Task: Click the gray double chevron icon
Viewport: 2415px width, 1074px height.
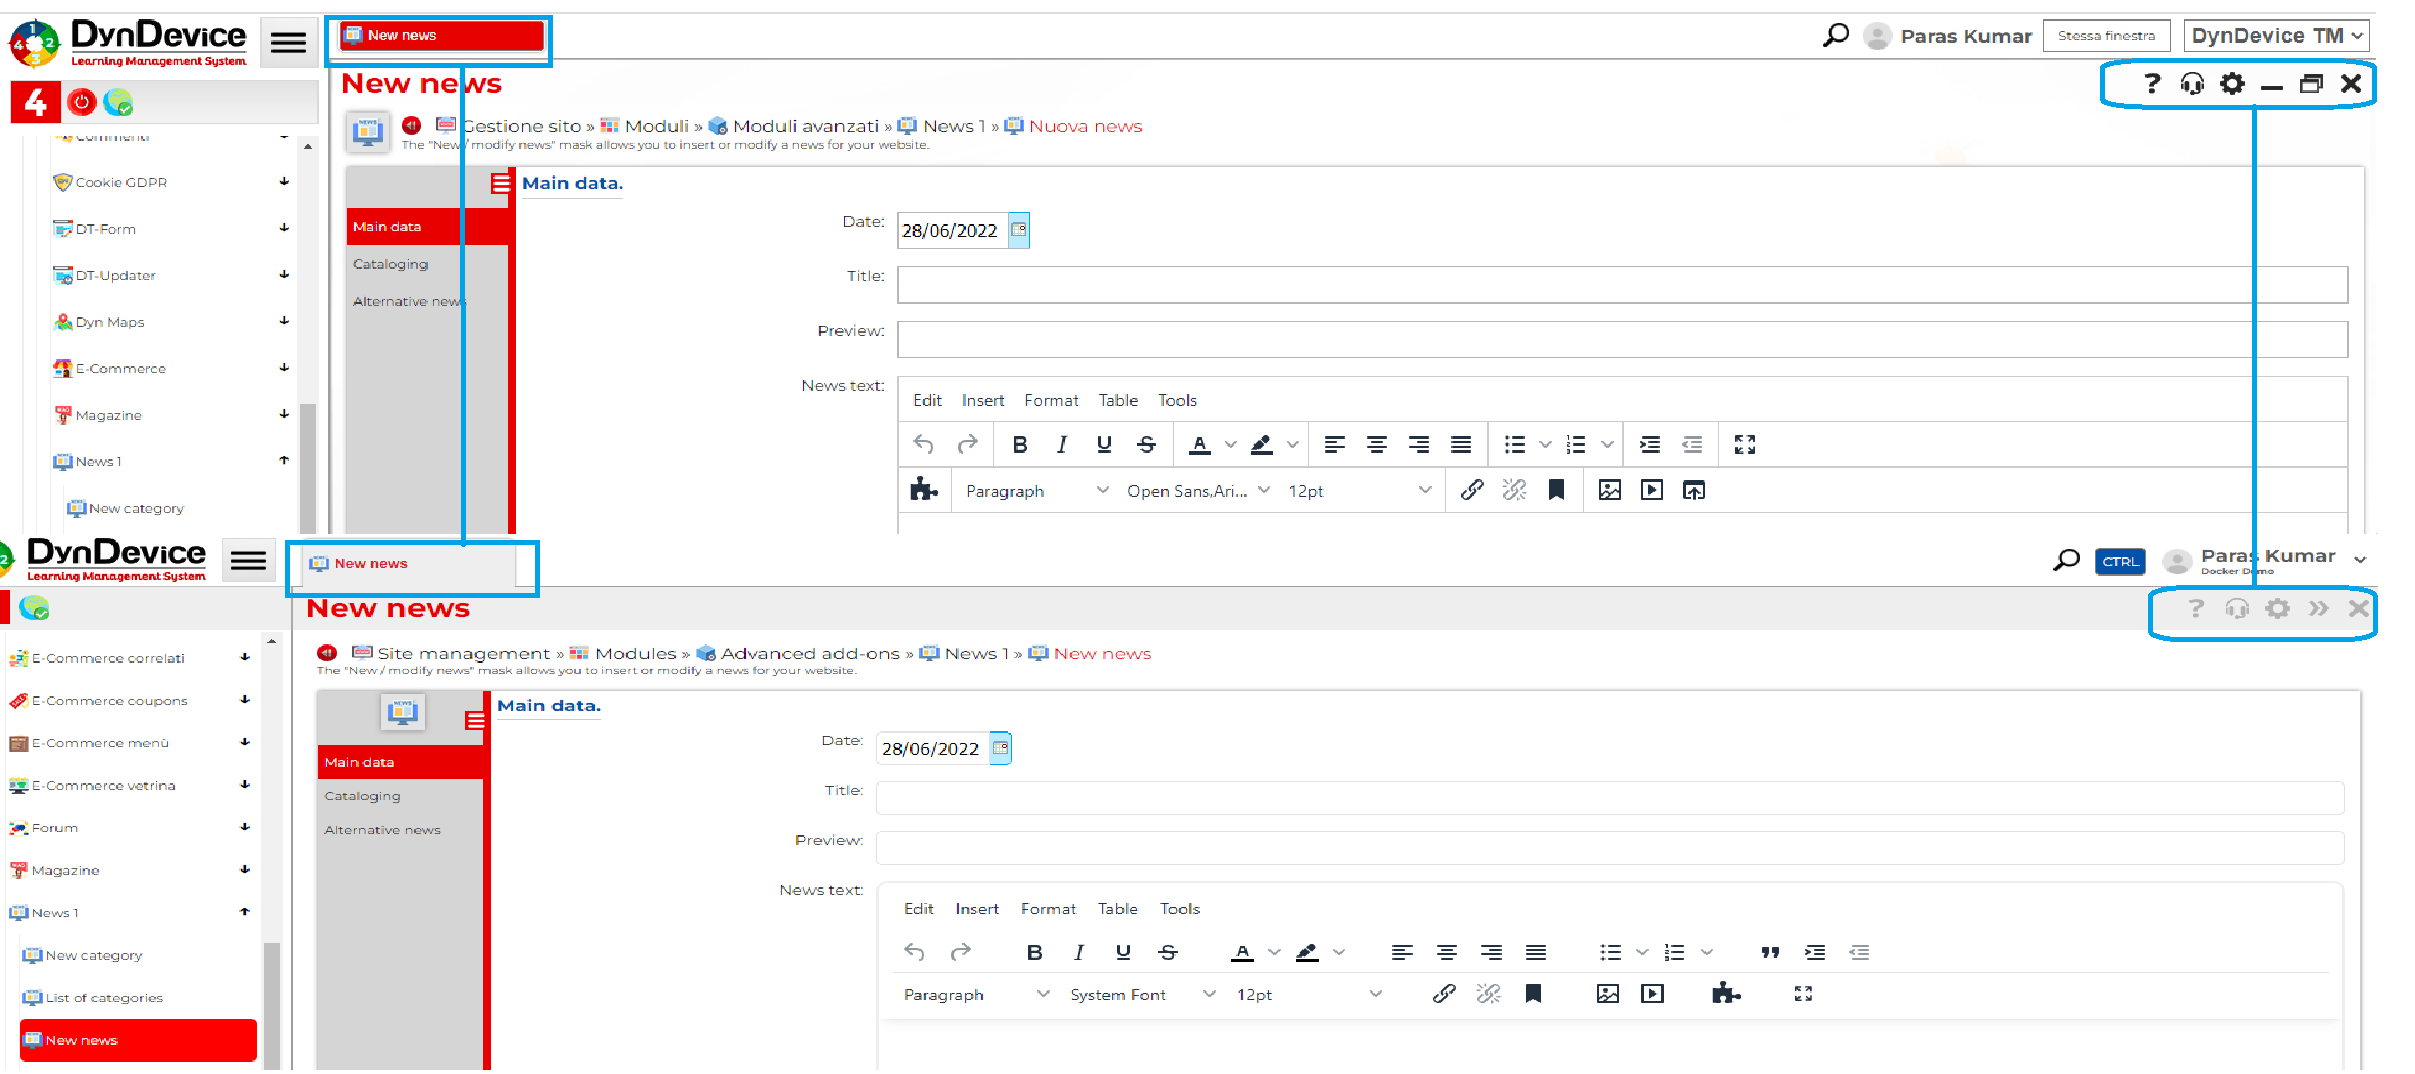Action: 2318,608
